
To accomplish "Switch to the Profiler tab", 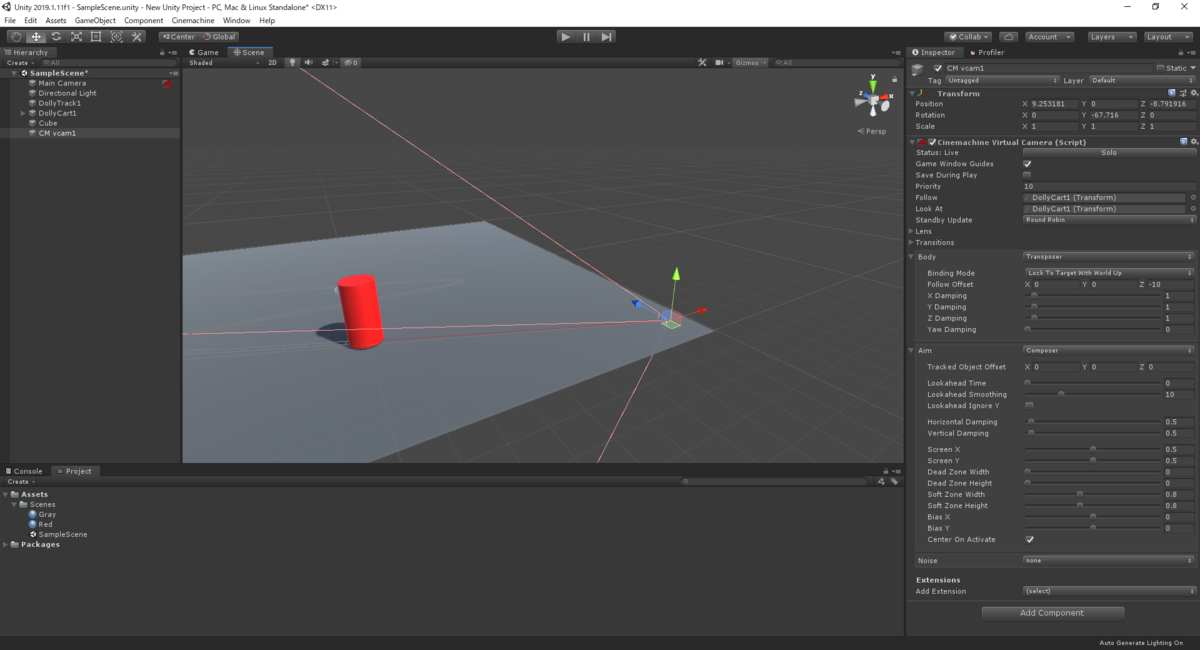I will pyautogui.click(x=986, y=52).
